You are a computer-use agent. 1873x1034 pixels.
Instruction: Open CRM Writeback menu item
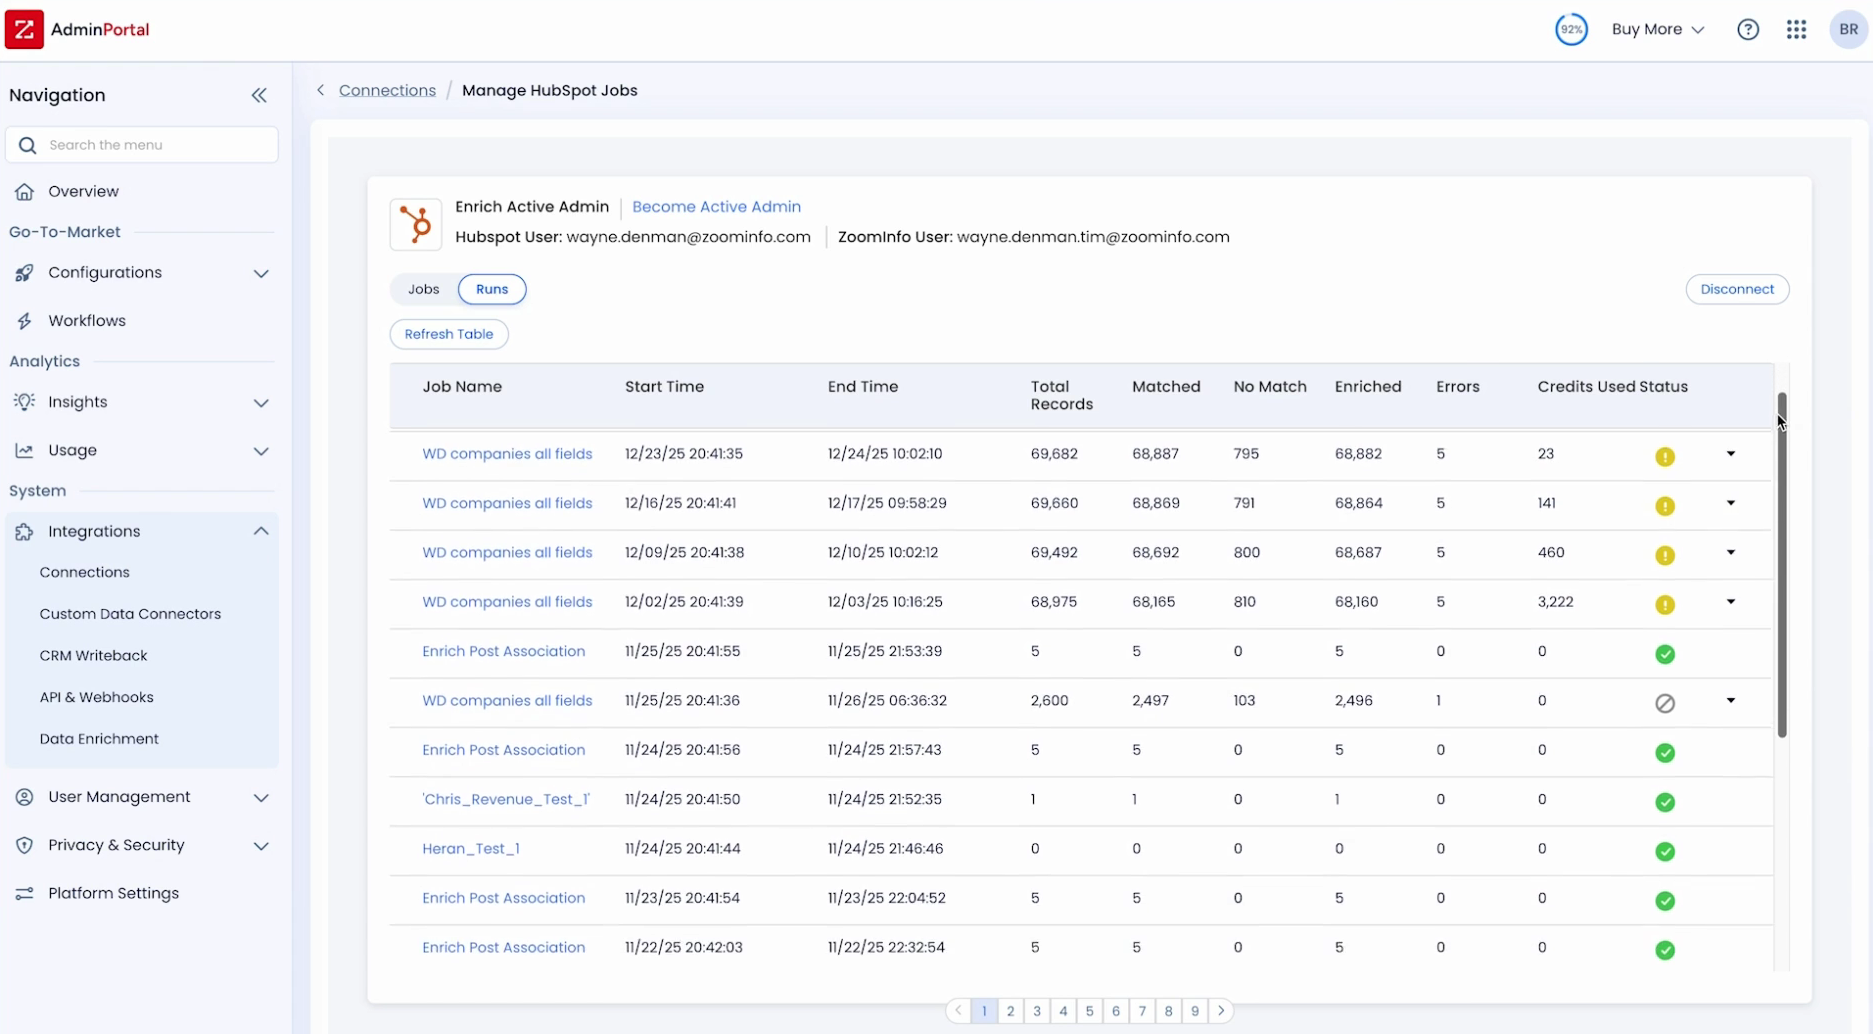93,656
